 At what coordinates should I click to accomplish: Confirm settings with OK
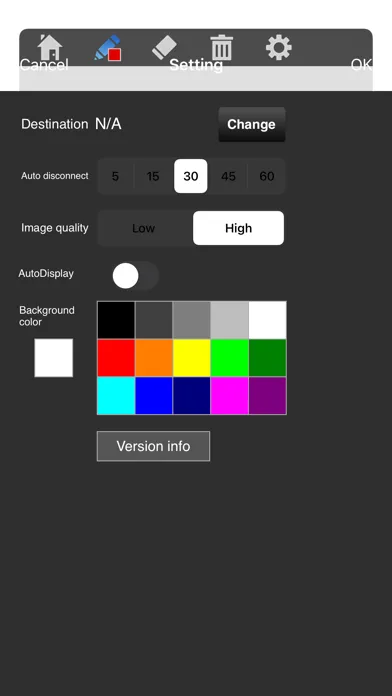coord(361,65)
